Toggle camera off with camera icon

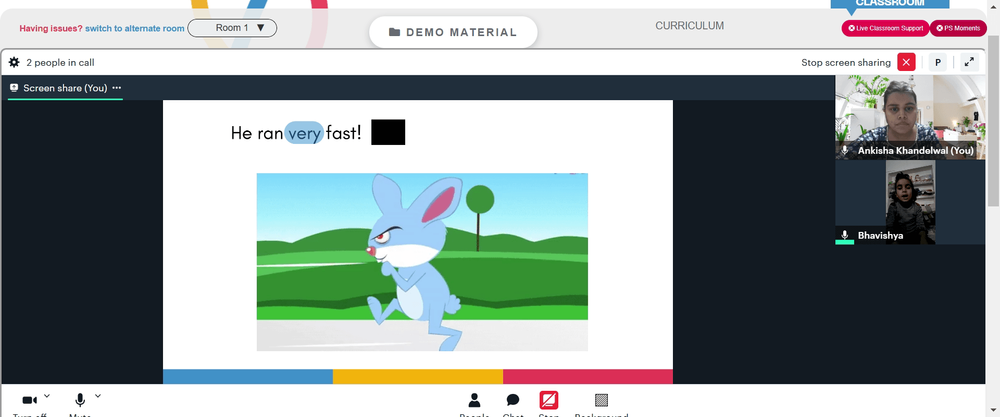pyautogui.click(x=29, y=400)
